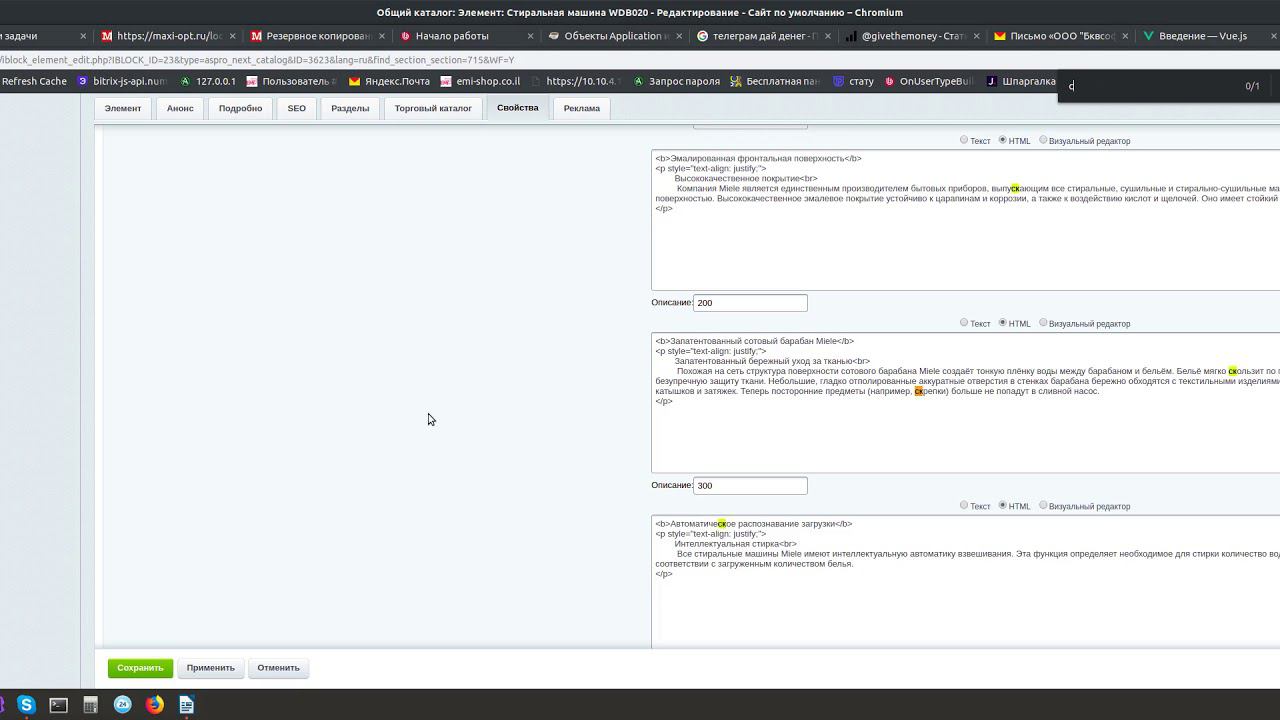Open the https://10.10.4 bookmark

click(x=576, y=81)
